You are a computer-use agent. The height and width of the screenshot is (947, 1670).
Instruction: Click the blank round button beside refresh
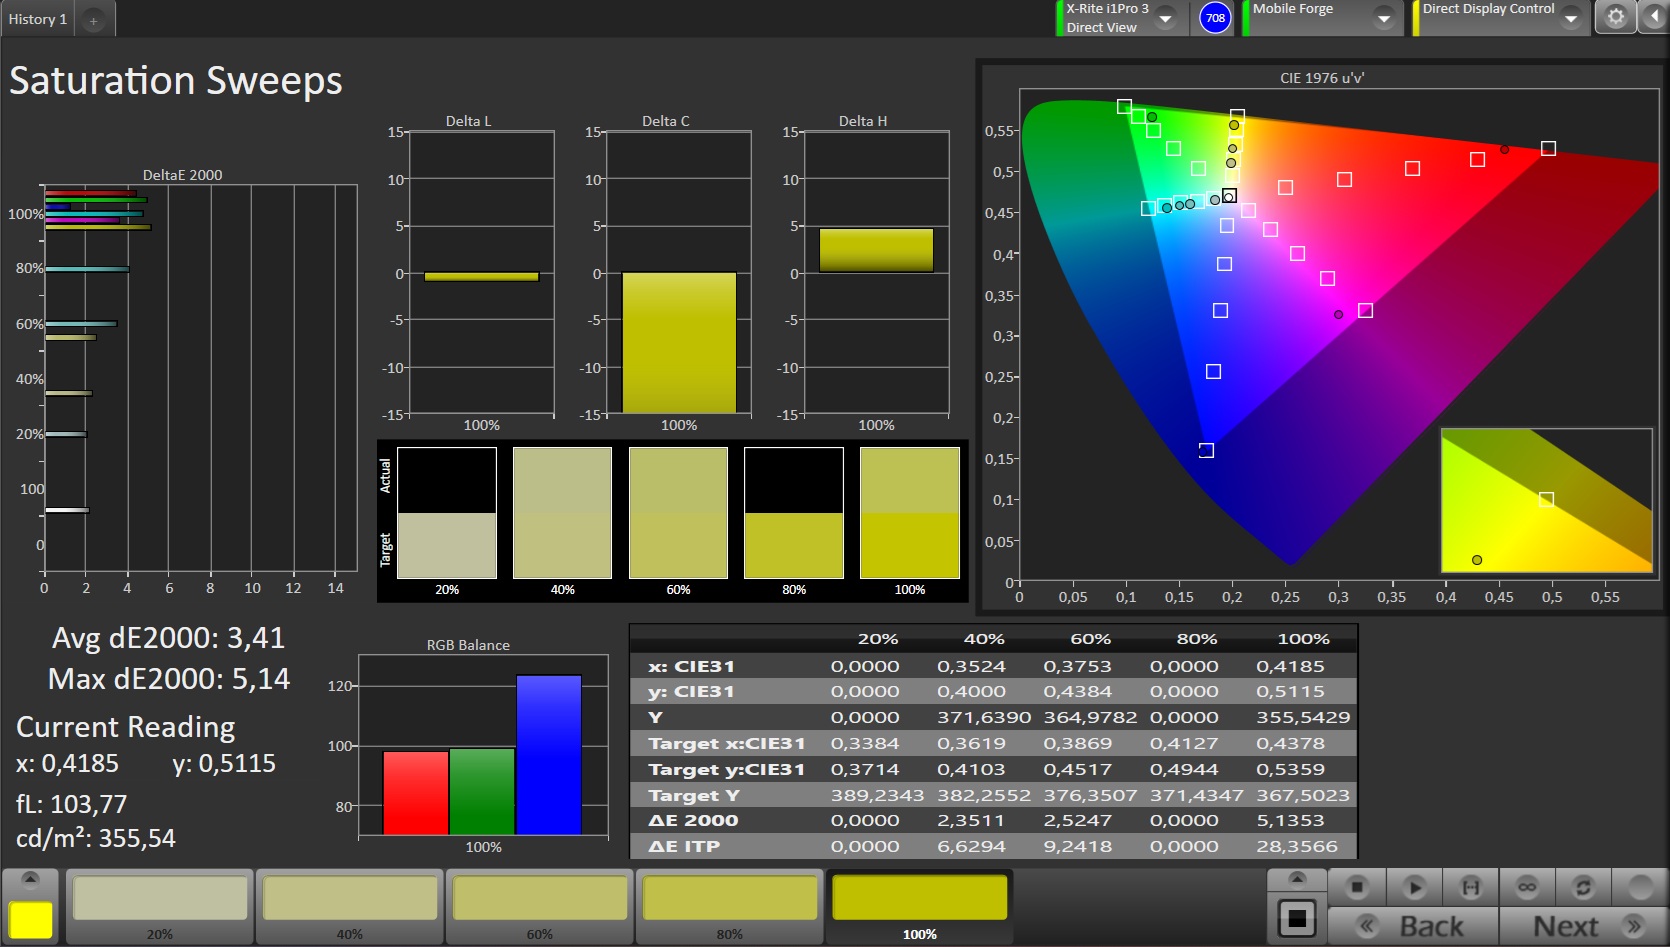tap(1640, 887)
